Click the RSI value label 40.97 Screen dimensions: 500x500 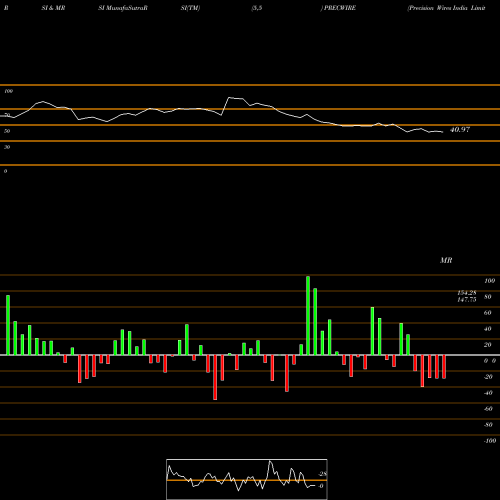[460, 130]
